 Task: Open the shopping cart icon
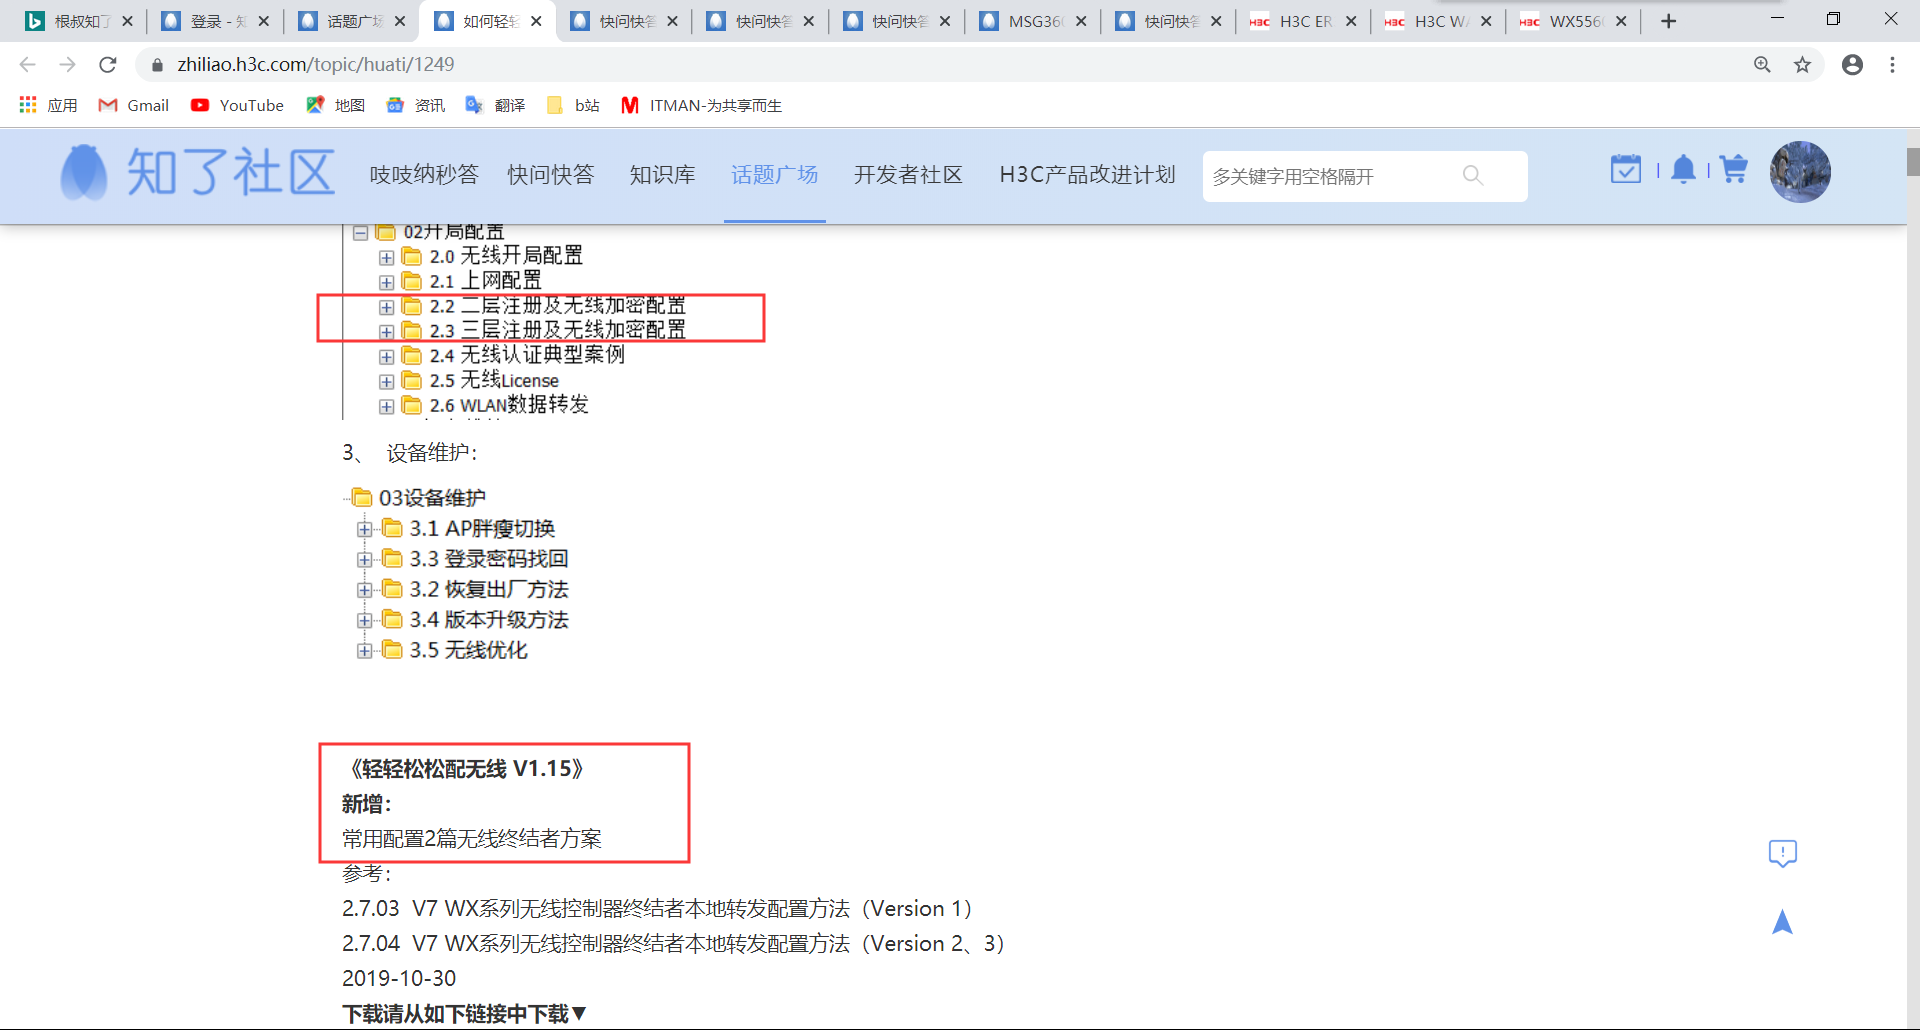[1733, 169]
